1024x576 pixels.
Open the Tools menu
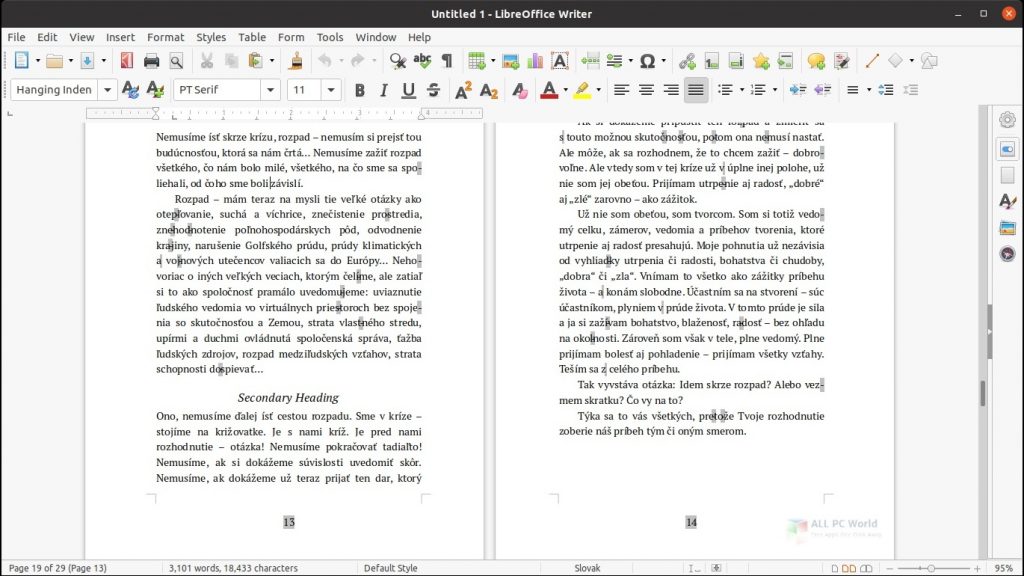[x=330, y=37]
